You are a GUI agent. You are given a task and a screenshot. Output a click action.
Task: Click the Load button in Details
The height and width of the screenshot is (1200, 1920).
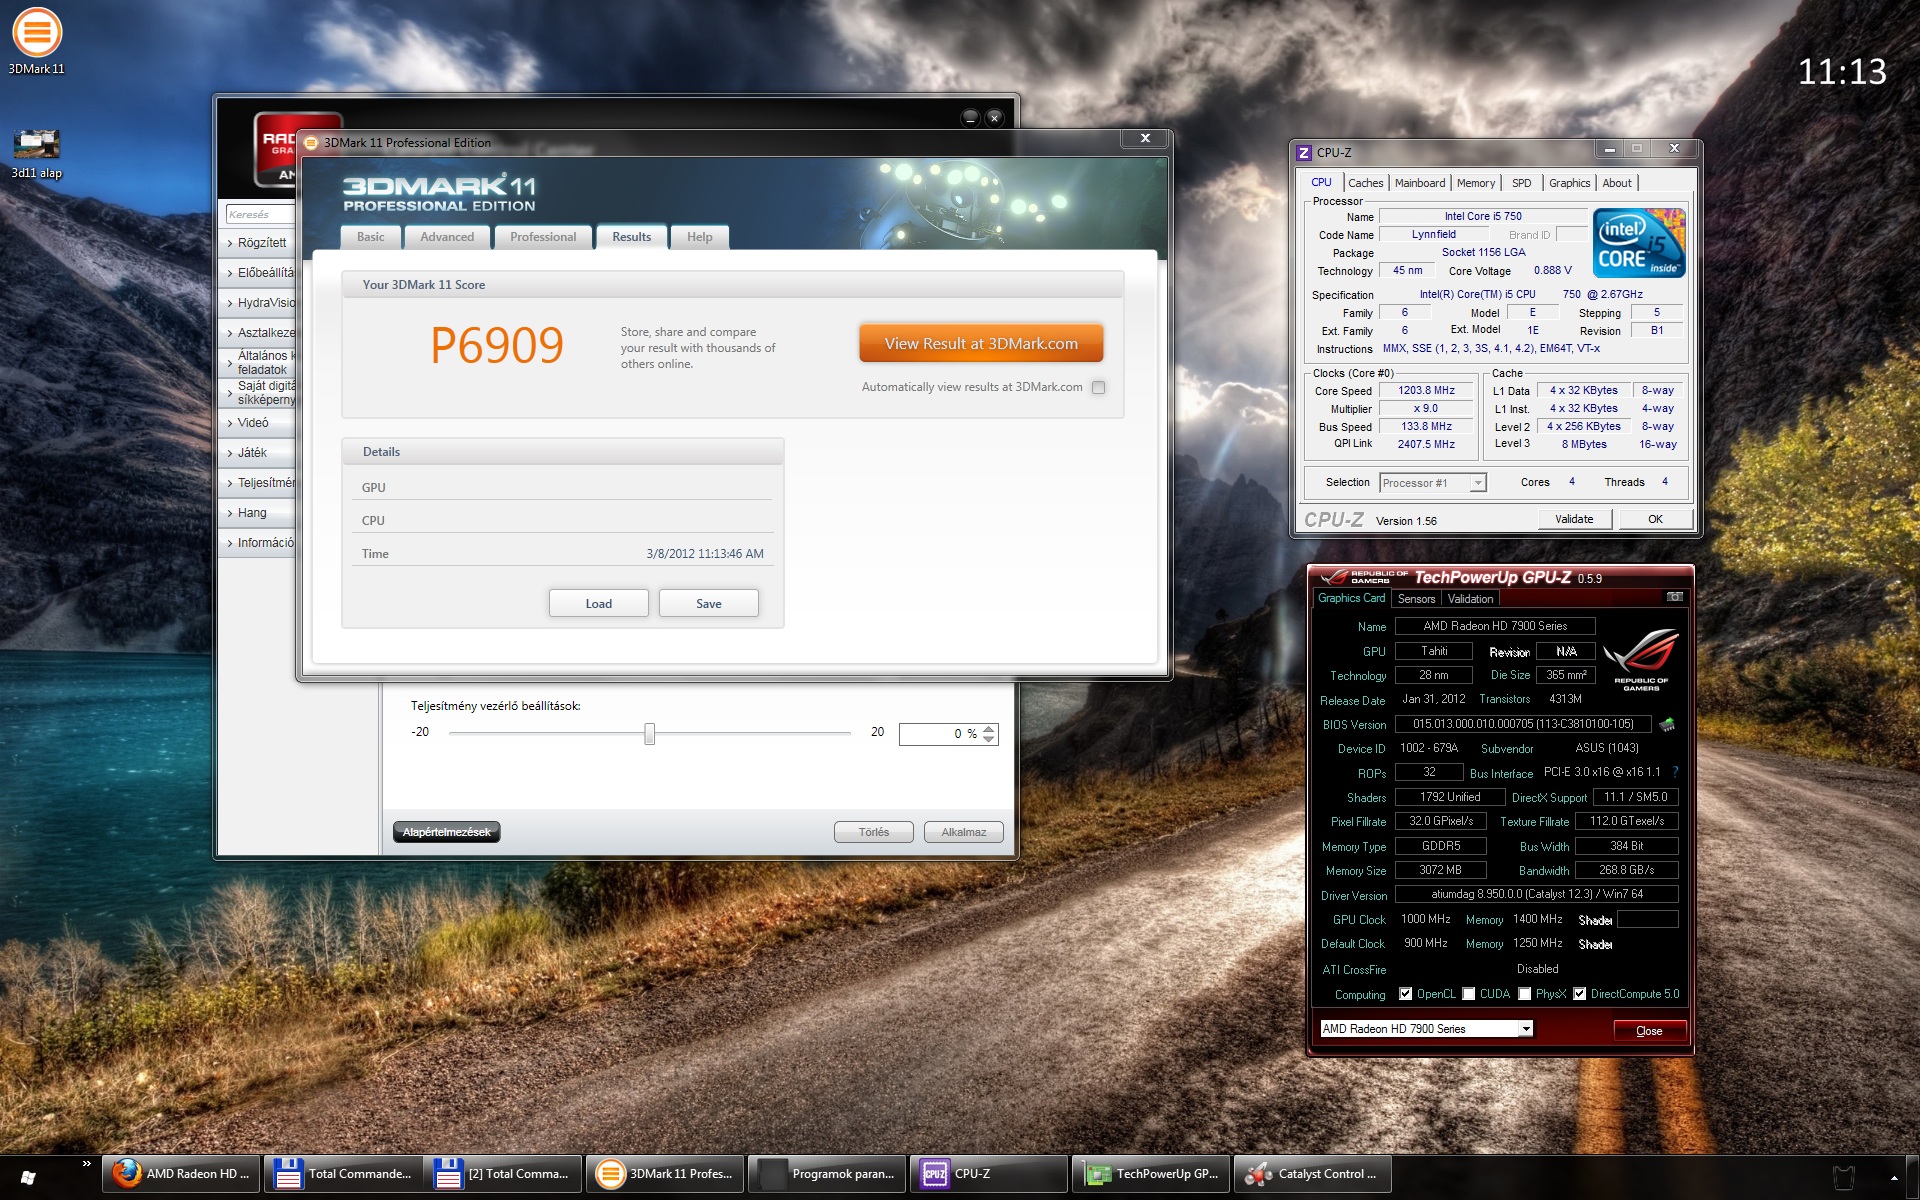click(x=598, y=604)
